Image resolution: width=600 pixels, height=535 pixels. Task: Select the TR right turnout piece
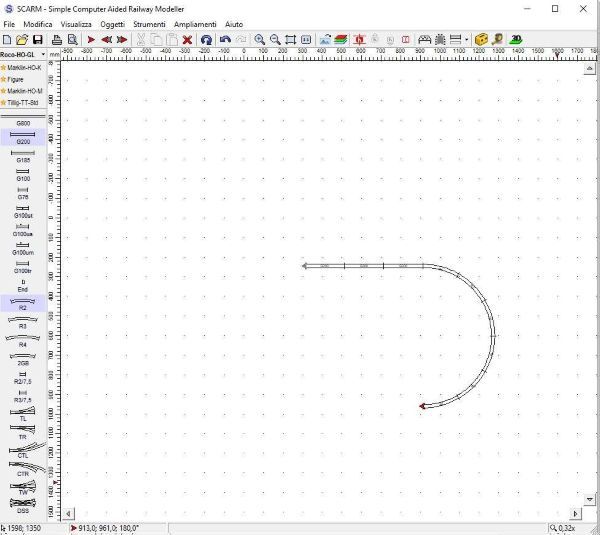(x=23, y=432)
